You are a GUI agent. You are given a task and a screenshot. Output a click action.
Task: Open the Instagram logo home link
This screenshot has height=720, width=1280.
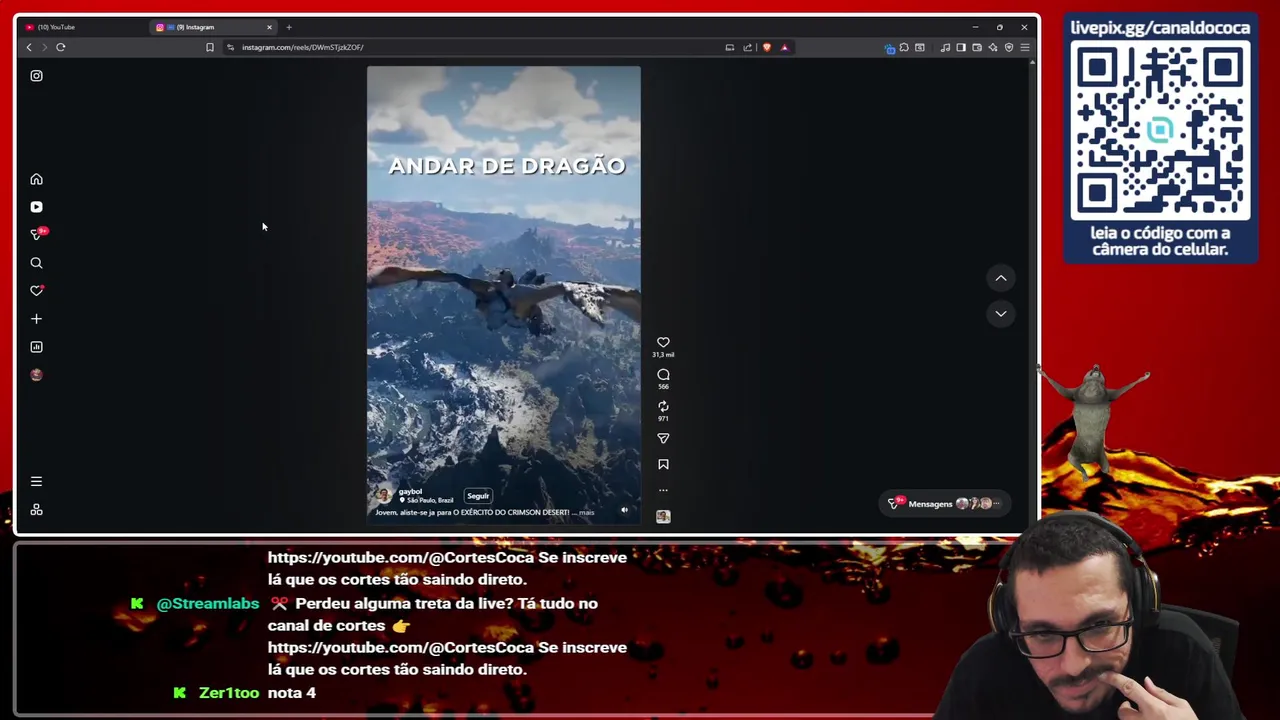pyautogui.click(x=36, y=76)
